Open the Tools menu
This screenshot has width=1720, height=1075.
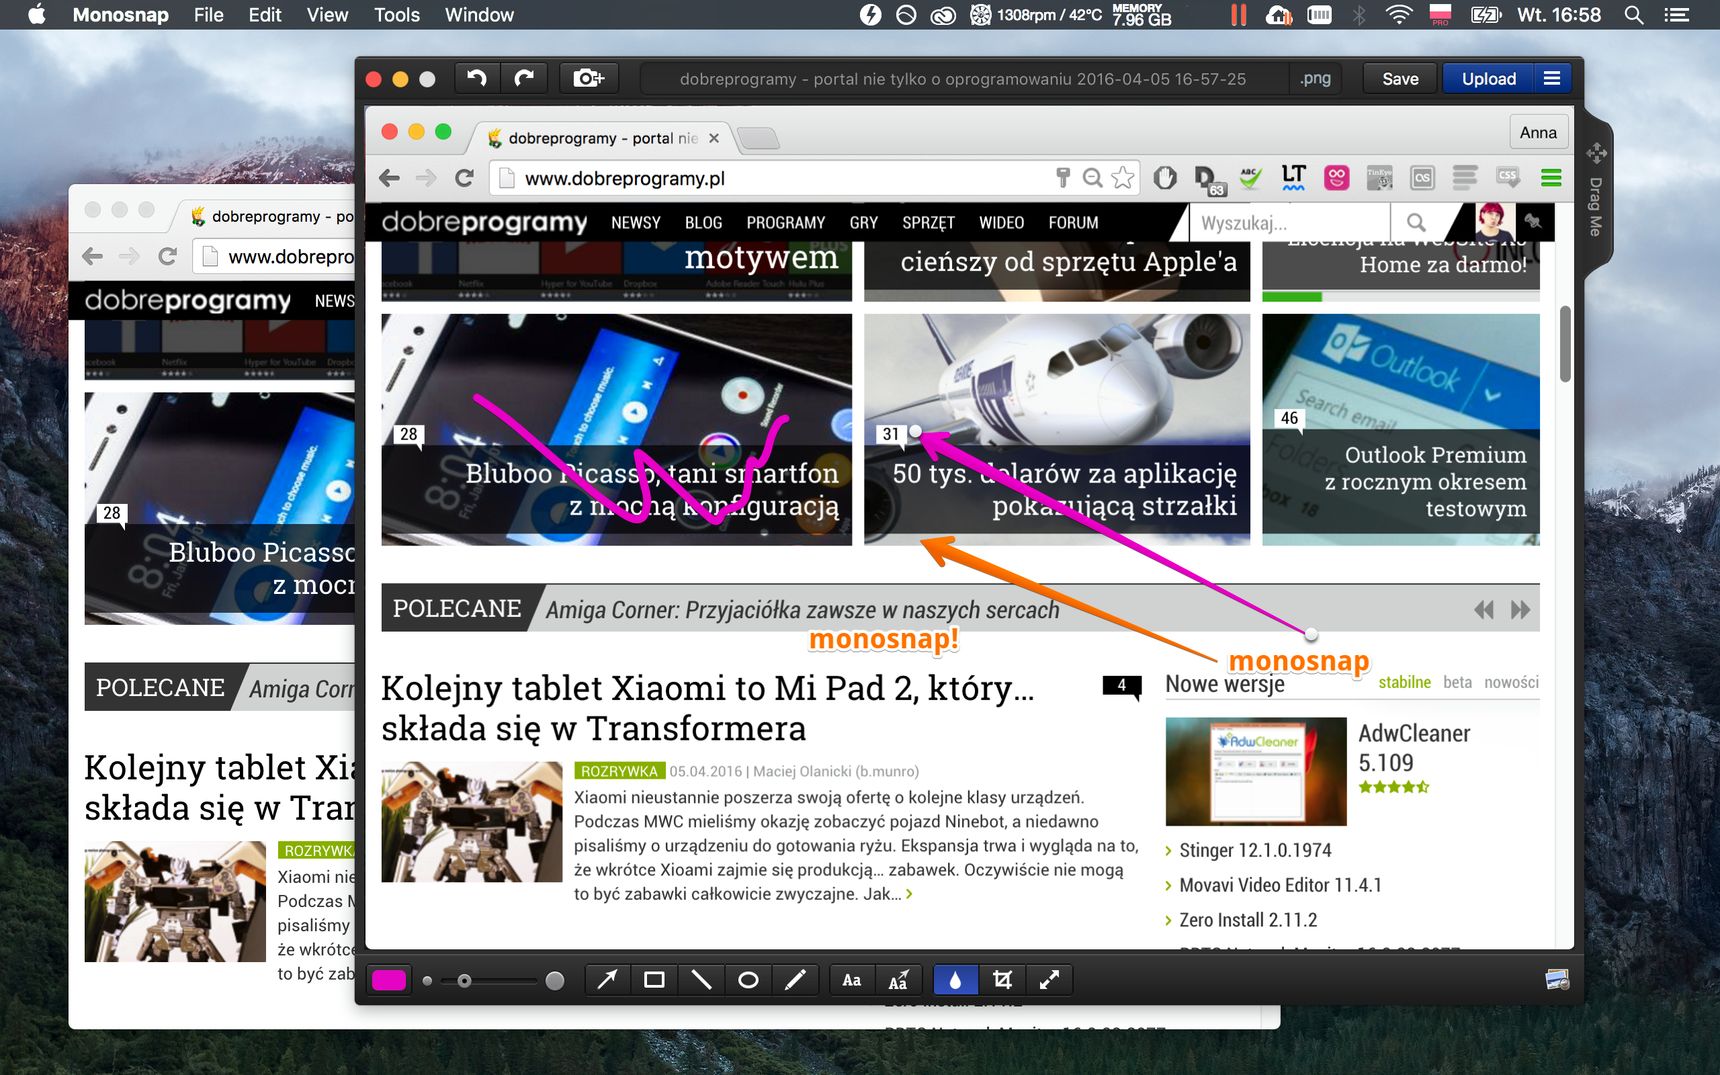[397, 15]
